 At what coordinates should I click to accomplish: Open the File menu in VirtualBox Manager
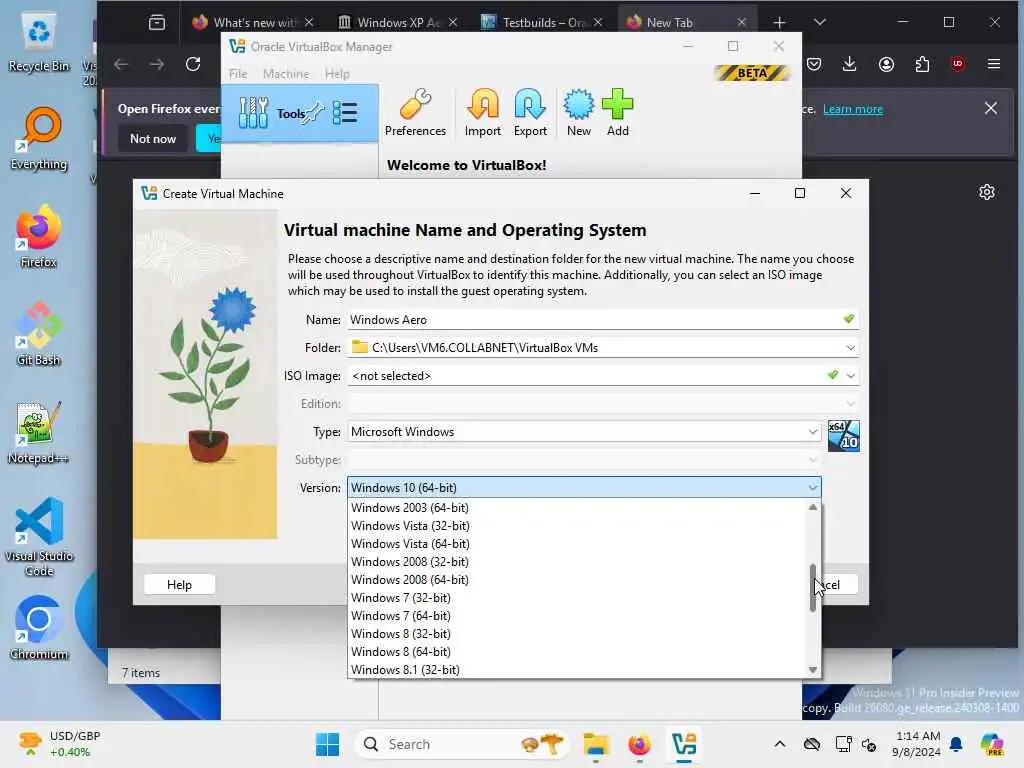click(238, 74)
